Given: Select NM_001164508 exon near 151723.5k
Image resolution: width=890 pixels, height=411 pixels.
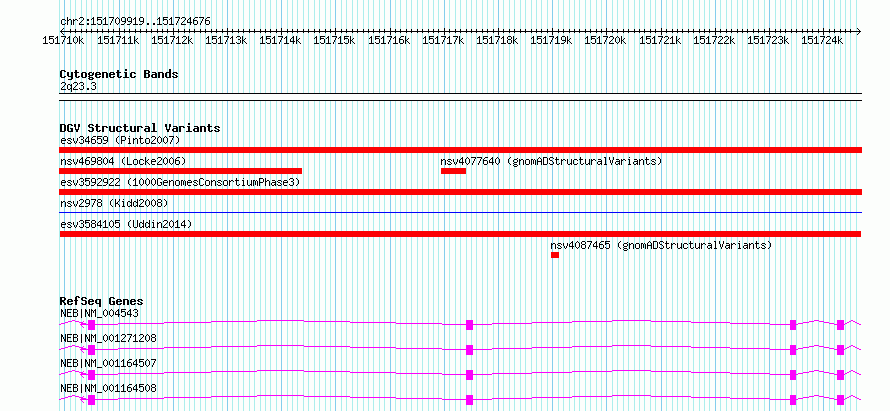Looking at the screenshot, I should point(793,400).
